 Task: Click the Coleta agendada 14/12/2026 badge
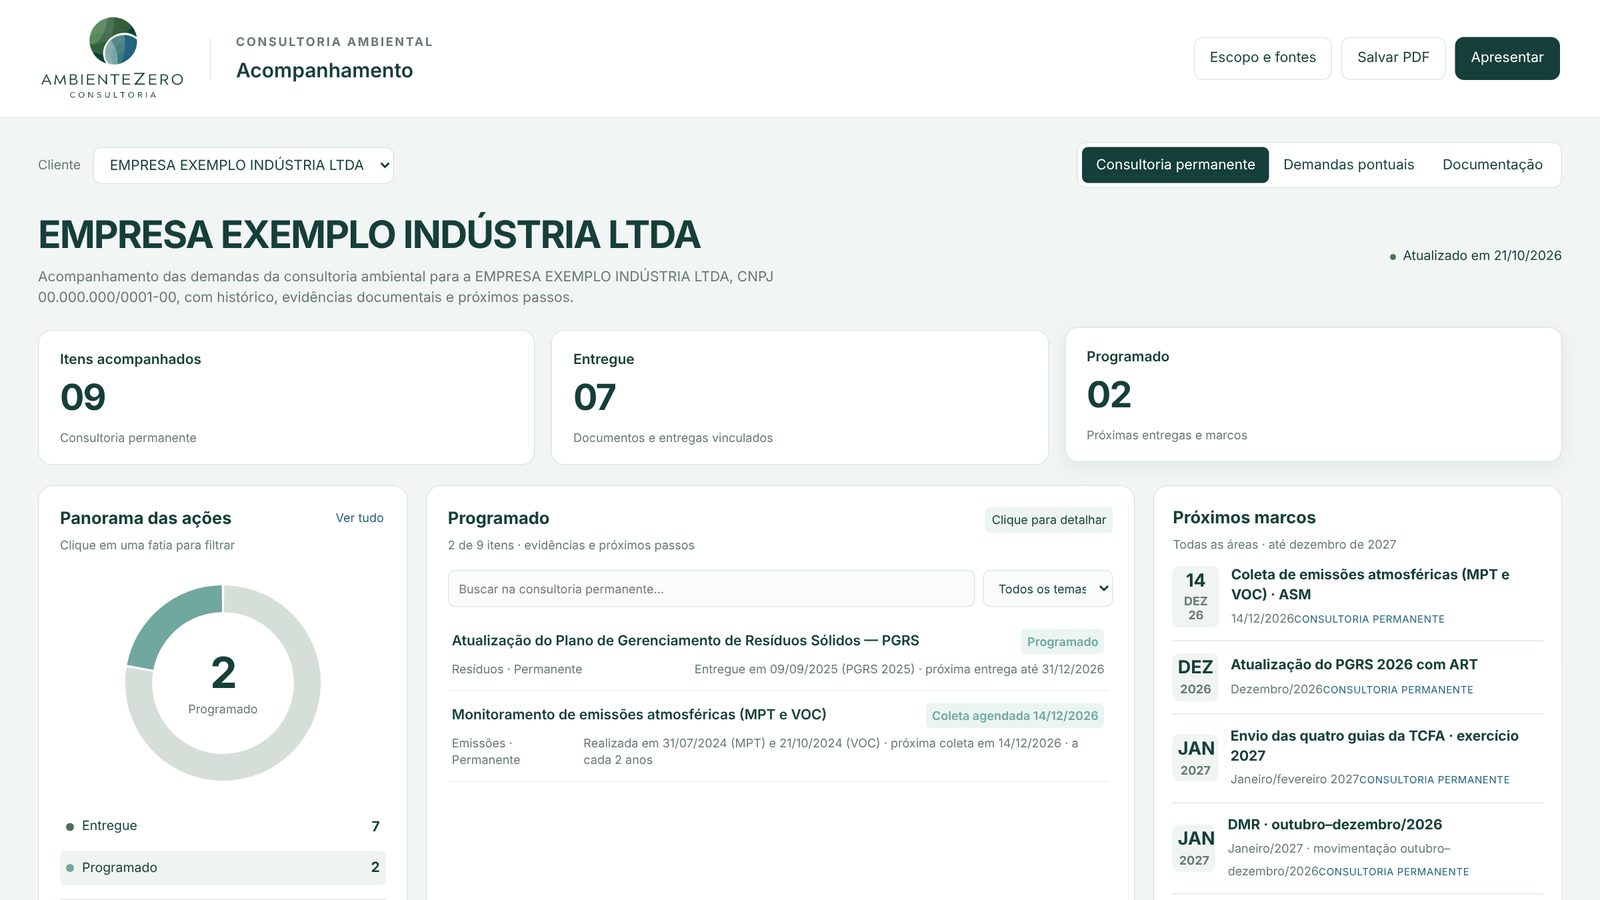click(x=1015, y=716)
